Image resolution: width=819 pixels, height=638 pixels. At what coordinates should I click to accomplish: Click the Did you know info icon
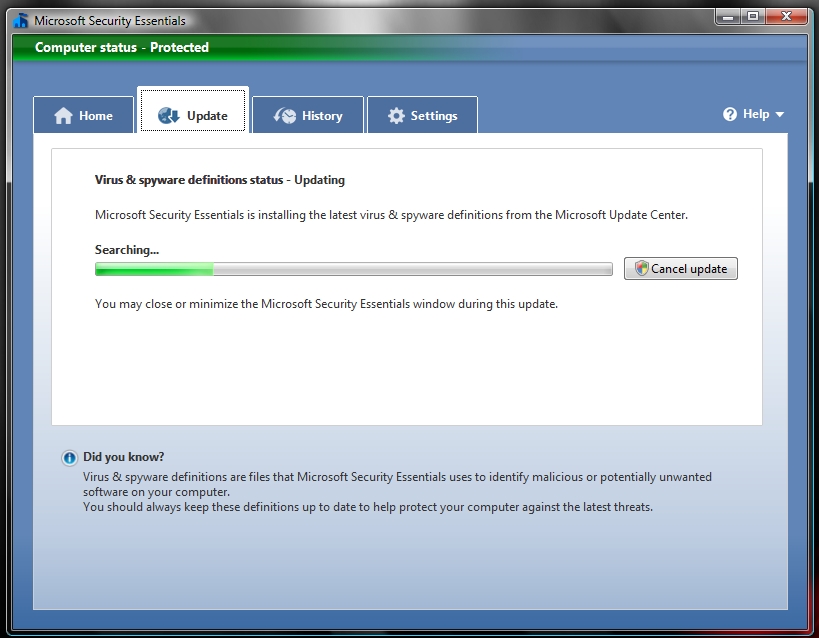point(69,458)
